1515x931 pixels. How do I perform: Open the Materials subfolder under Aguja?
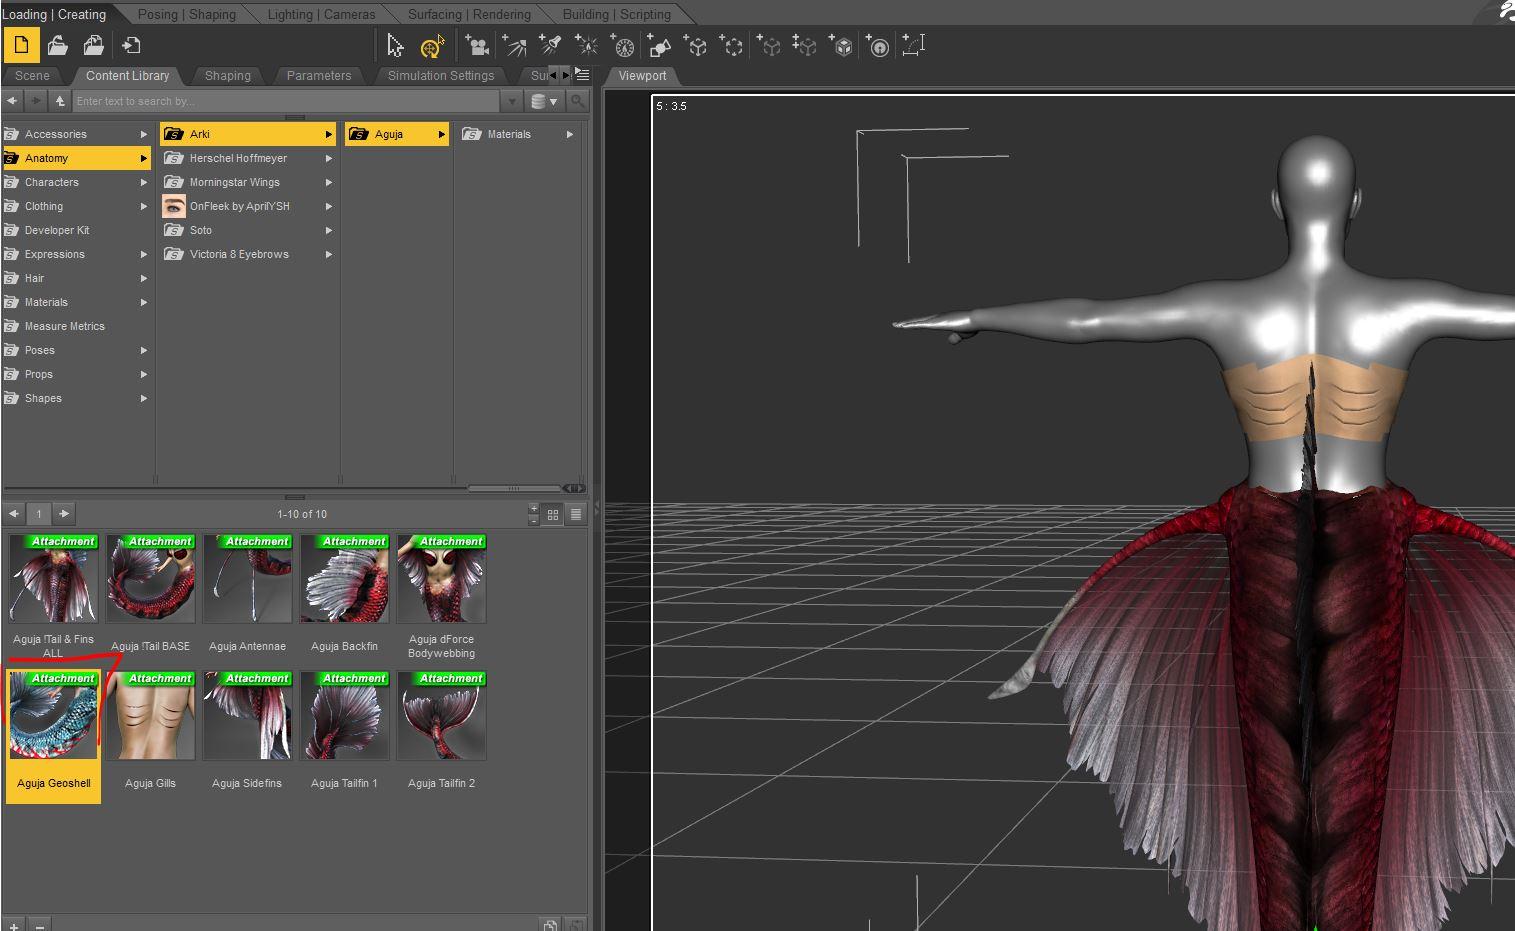pos(509,134)
